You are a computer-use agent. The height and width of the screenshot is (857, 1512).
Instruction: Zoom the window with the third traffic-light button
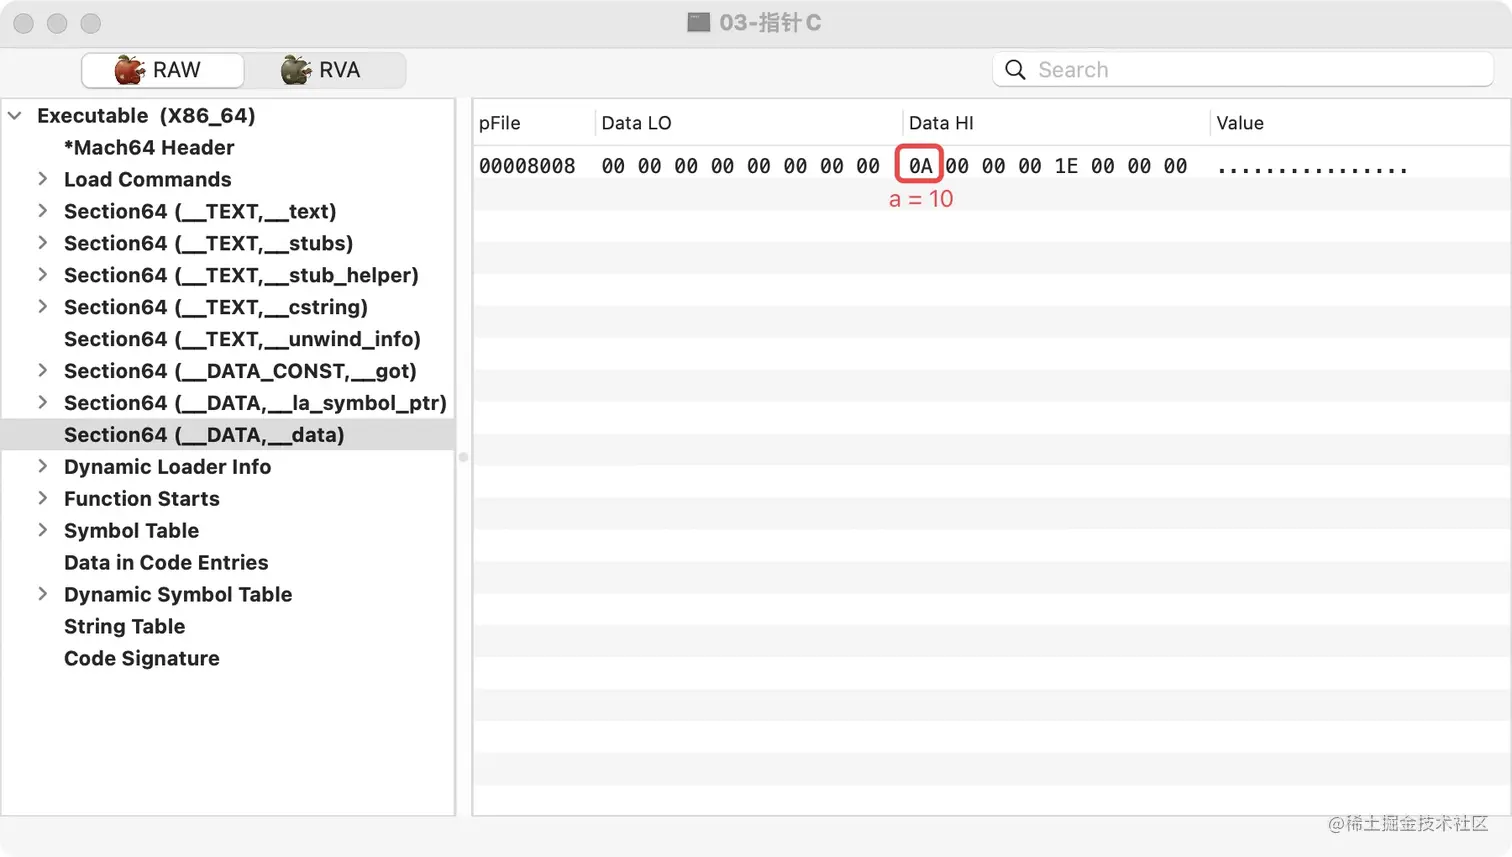point(91,23)
